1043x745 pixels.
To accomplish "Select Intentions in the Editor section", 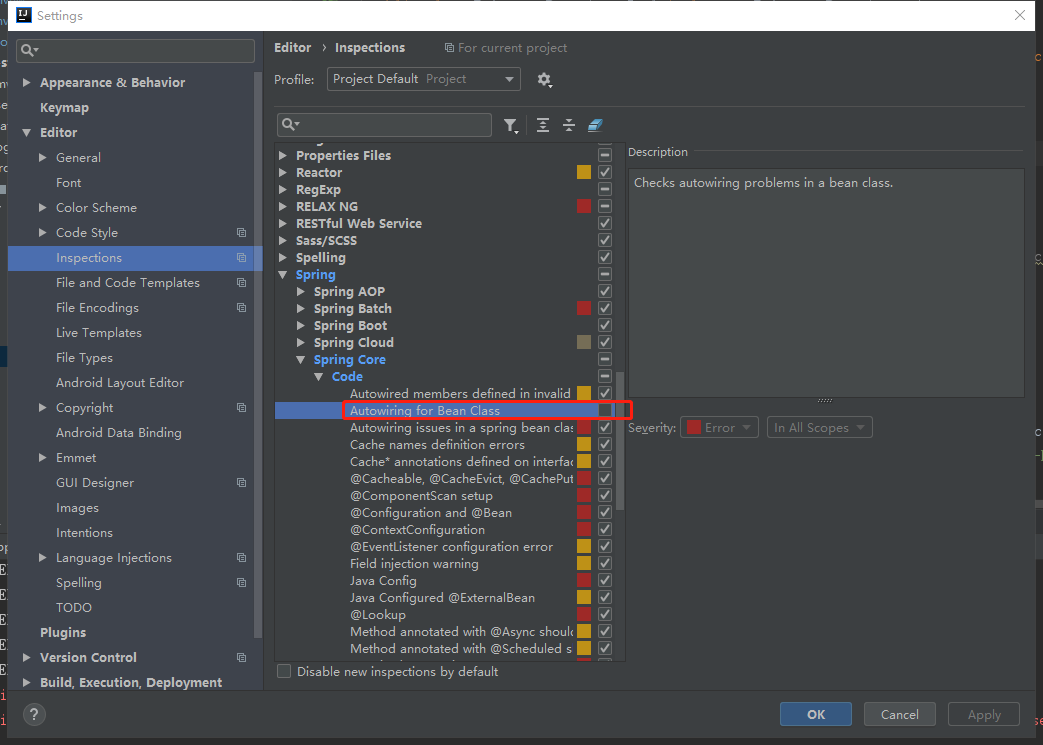I will 84,533.
